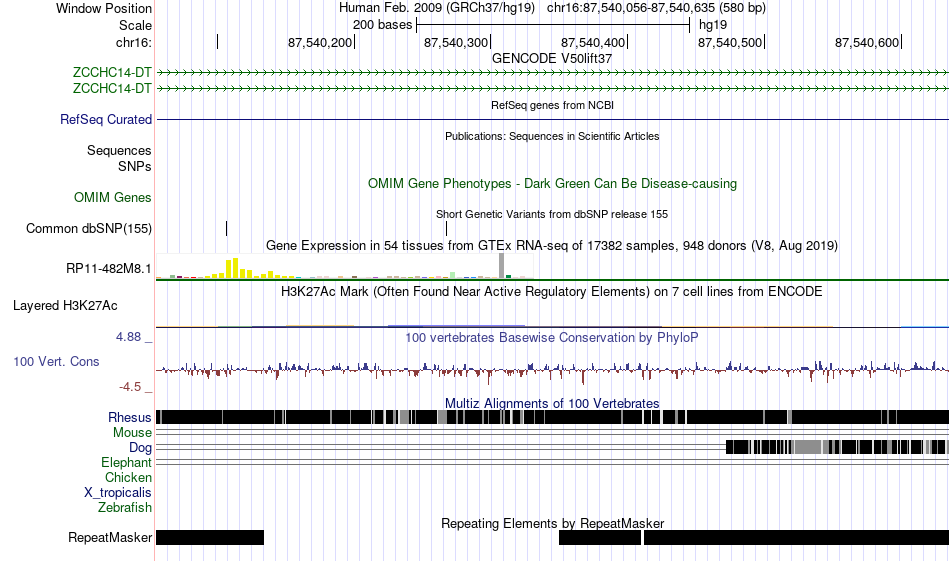This screenshot has height=561, width=950.
Task: Click the second dbSNP variant tick mark
Action: point(447,228)
